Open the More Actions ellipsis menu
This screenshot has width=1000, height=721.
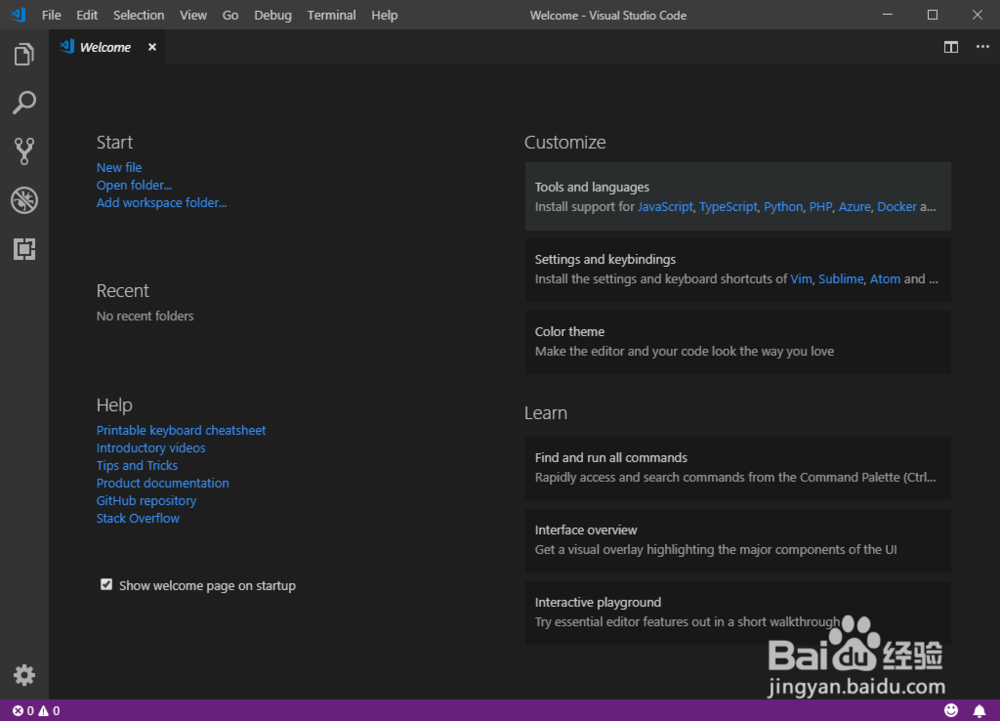tap(983, 47)
